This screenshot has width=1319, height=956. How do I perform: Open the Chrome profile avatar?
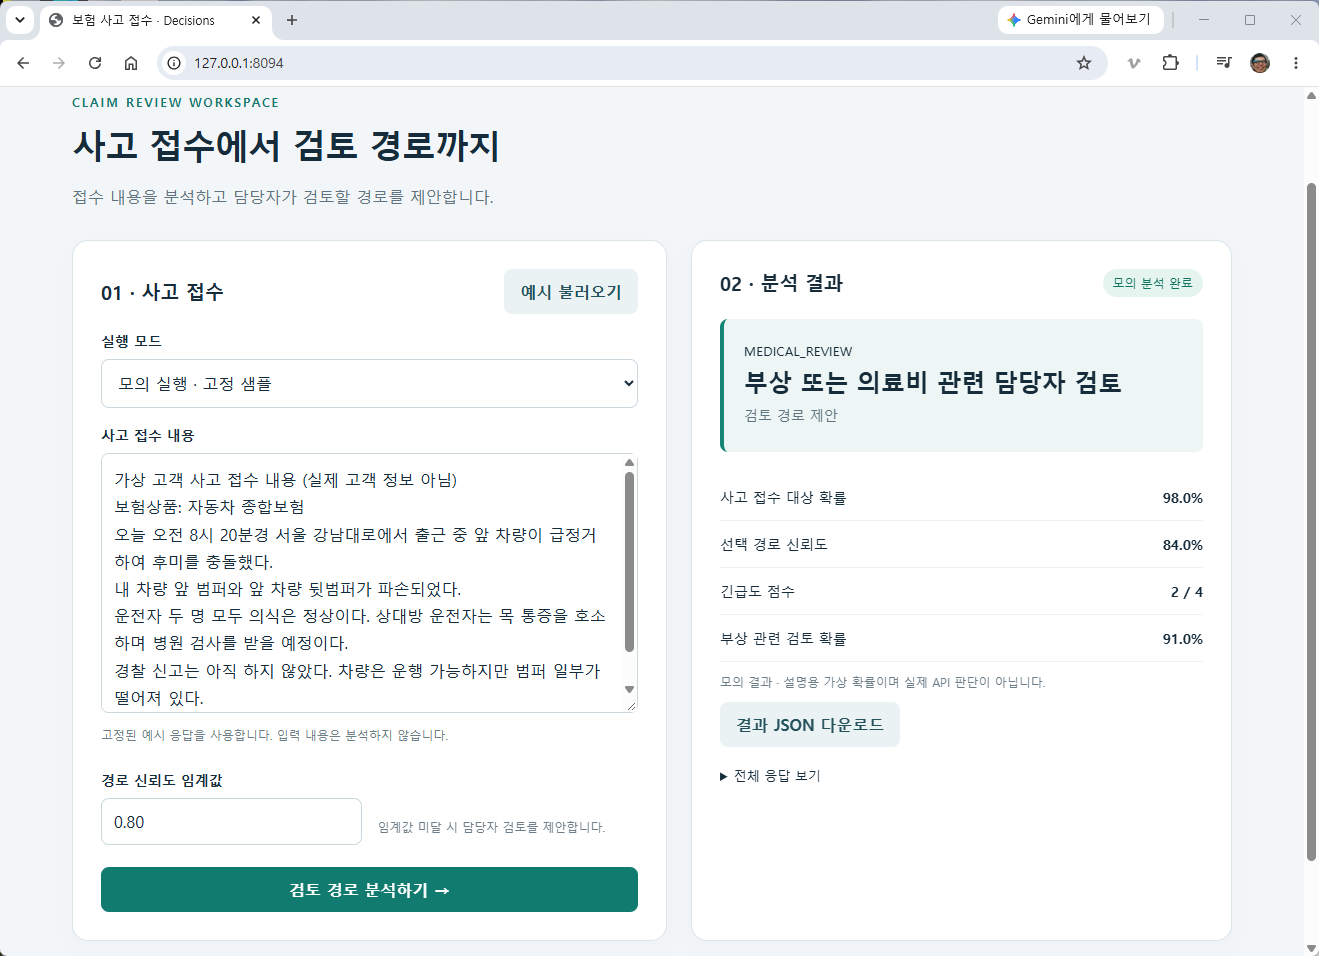pos(1260,63)
